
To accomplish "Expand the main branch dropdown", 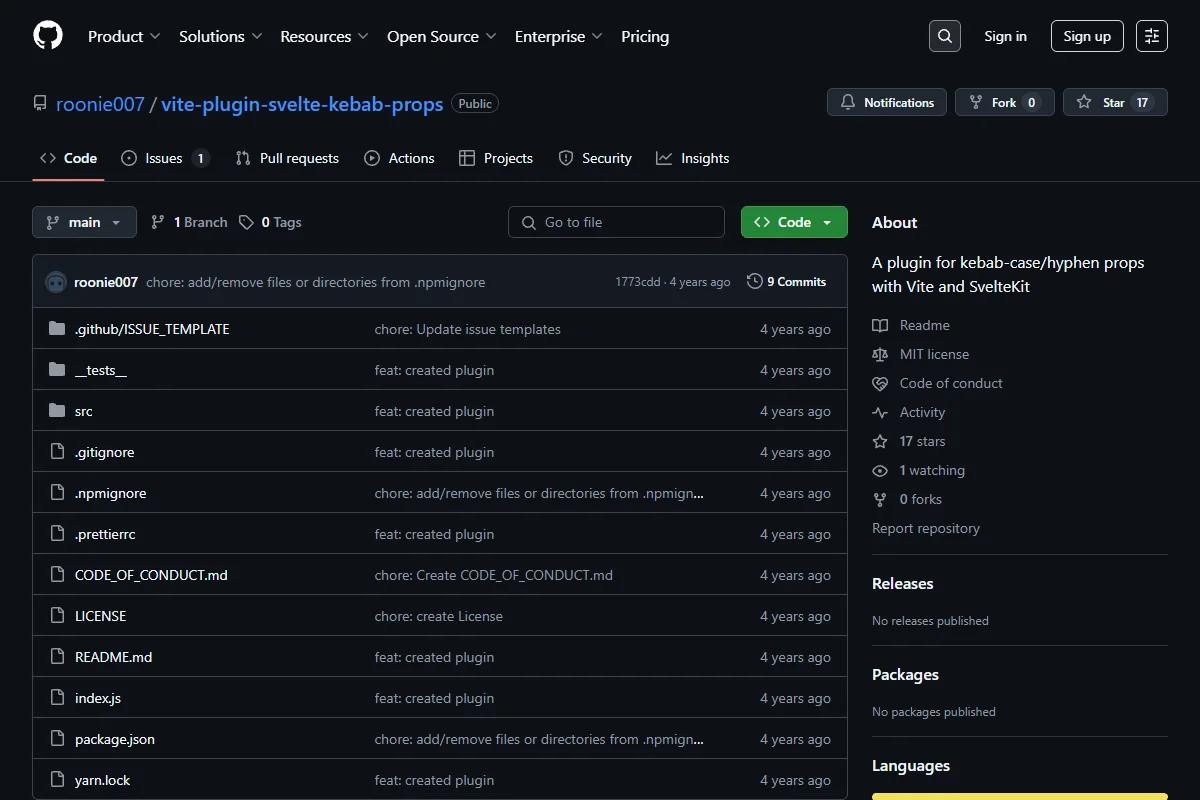I will (x=84, y=222).
